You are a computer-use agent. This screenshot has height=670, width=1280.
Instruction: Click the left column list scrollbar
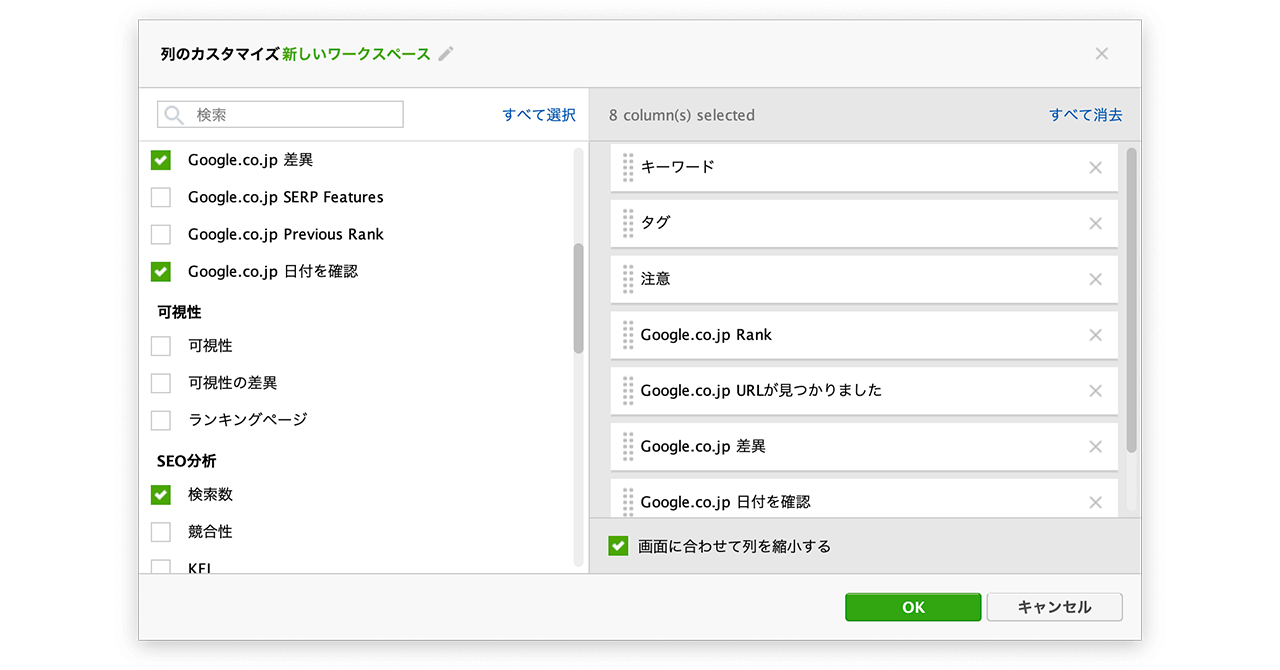tap(578, 298)
